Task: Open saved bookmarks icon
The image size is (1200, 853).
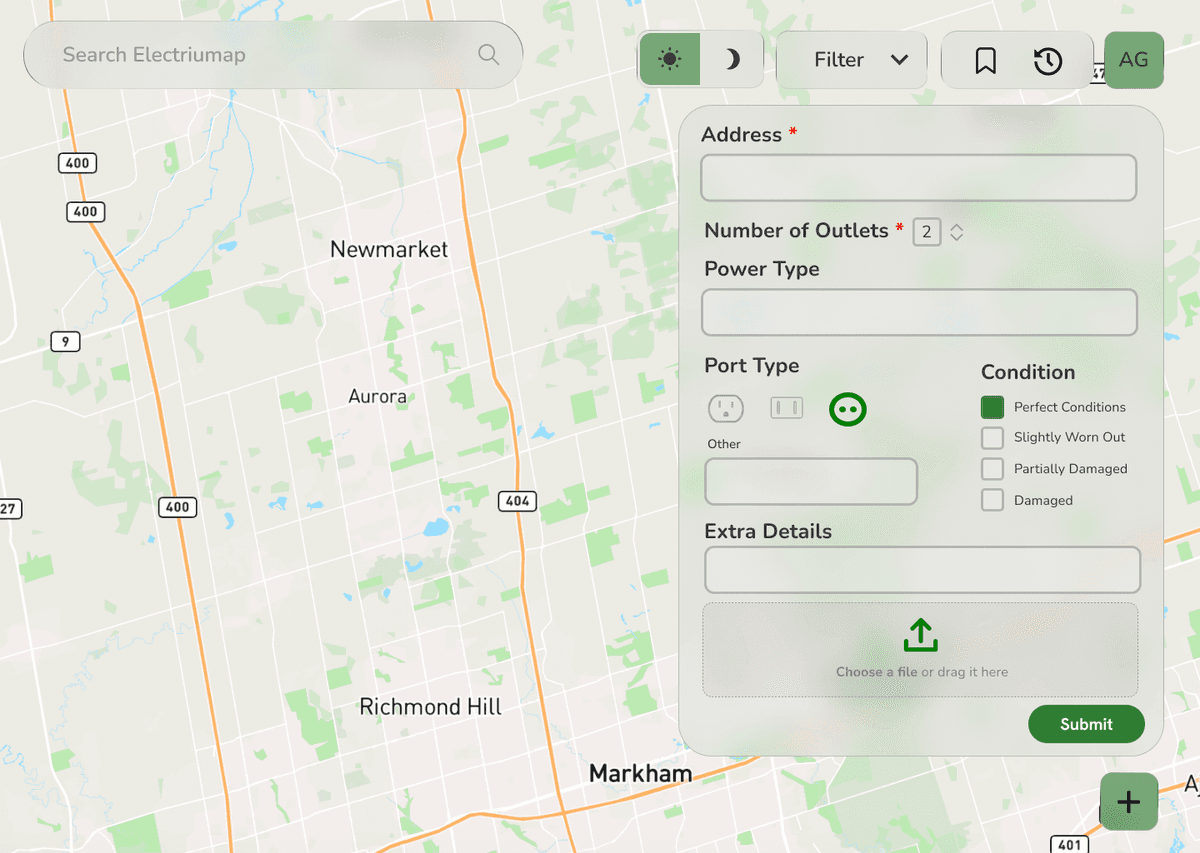Action: (985, 61)
